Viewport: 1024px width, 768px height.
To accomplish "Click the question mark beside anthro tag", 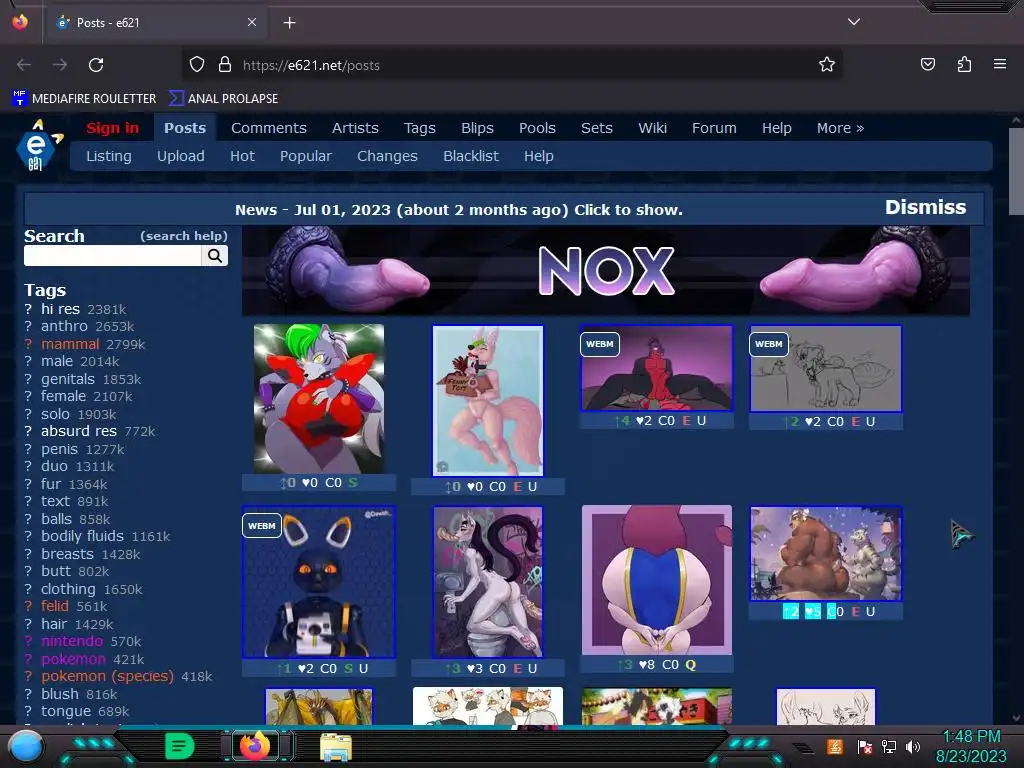I will (x=28, y=327).
